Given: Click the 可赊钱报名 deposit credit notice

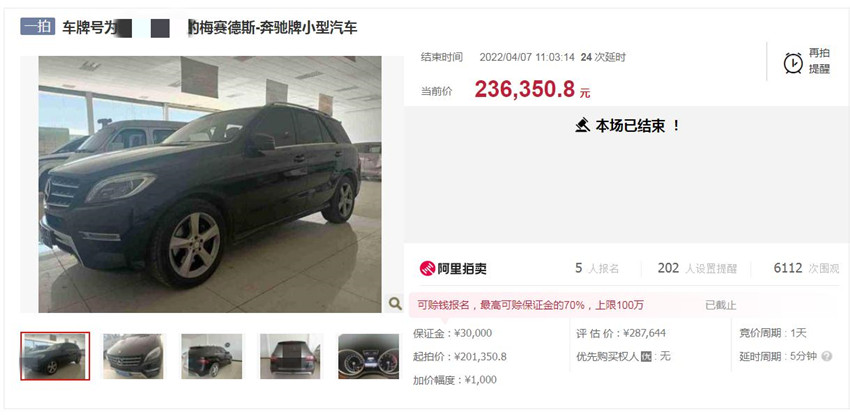Looking at the screenshot, I should pos(530,305).
